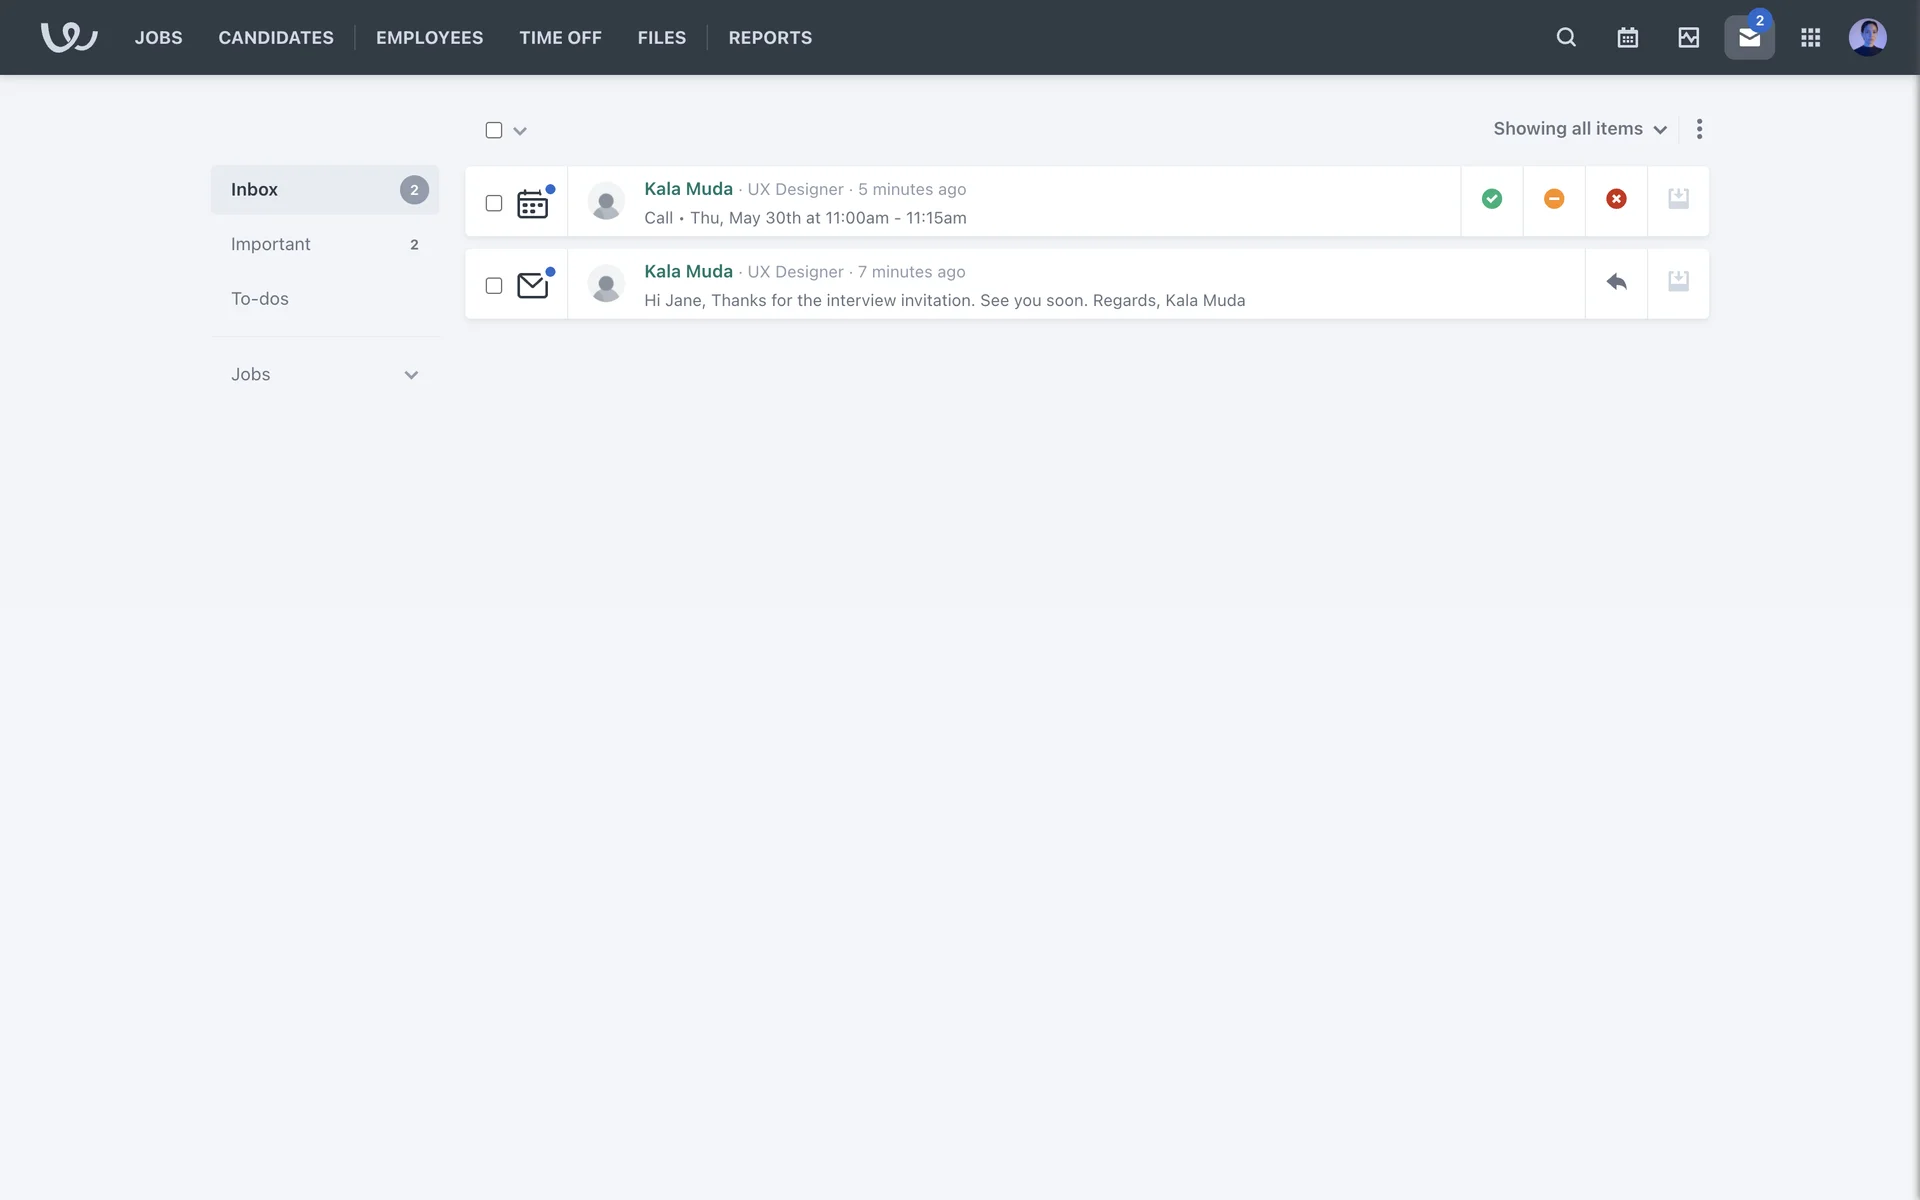
Task: Go to the Candidates menu
Action: (276, 37)
